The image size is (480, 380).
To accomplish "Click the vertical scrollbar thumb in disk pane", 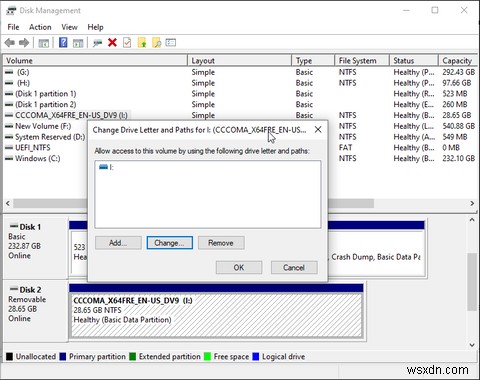I will (x=472, y=282).
